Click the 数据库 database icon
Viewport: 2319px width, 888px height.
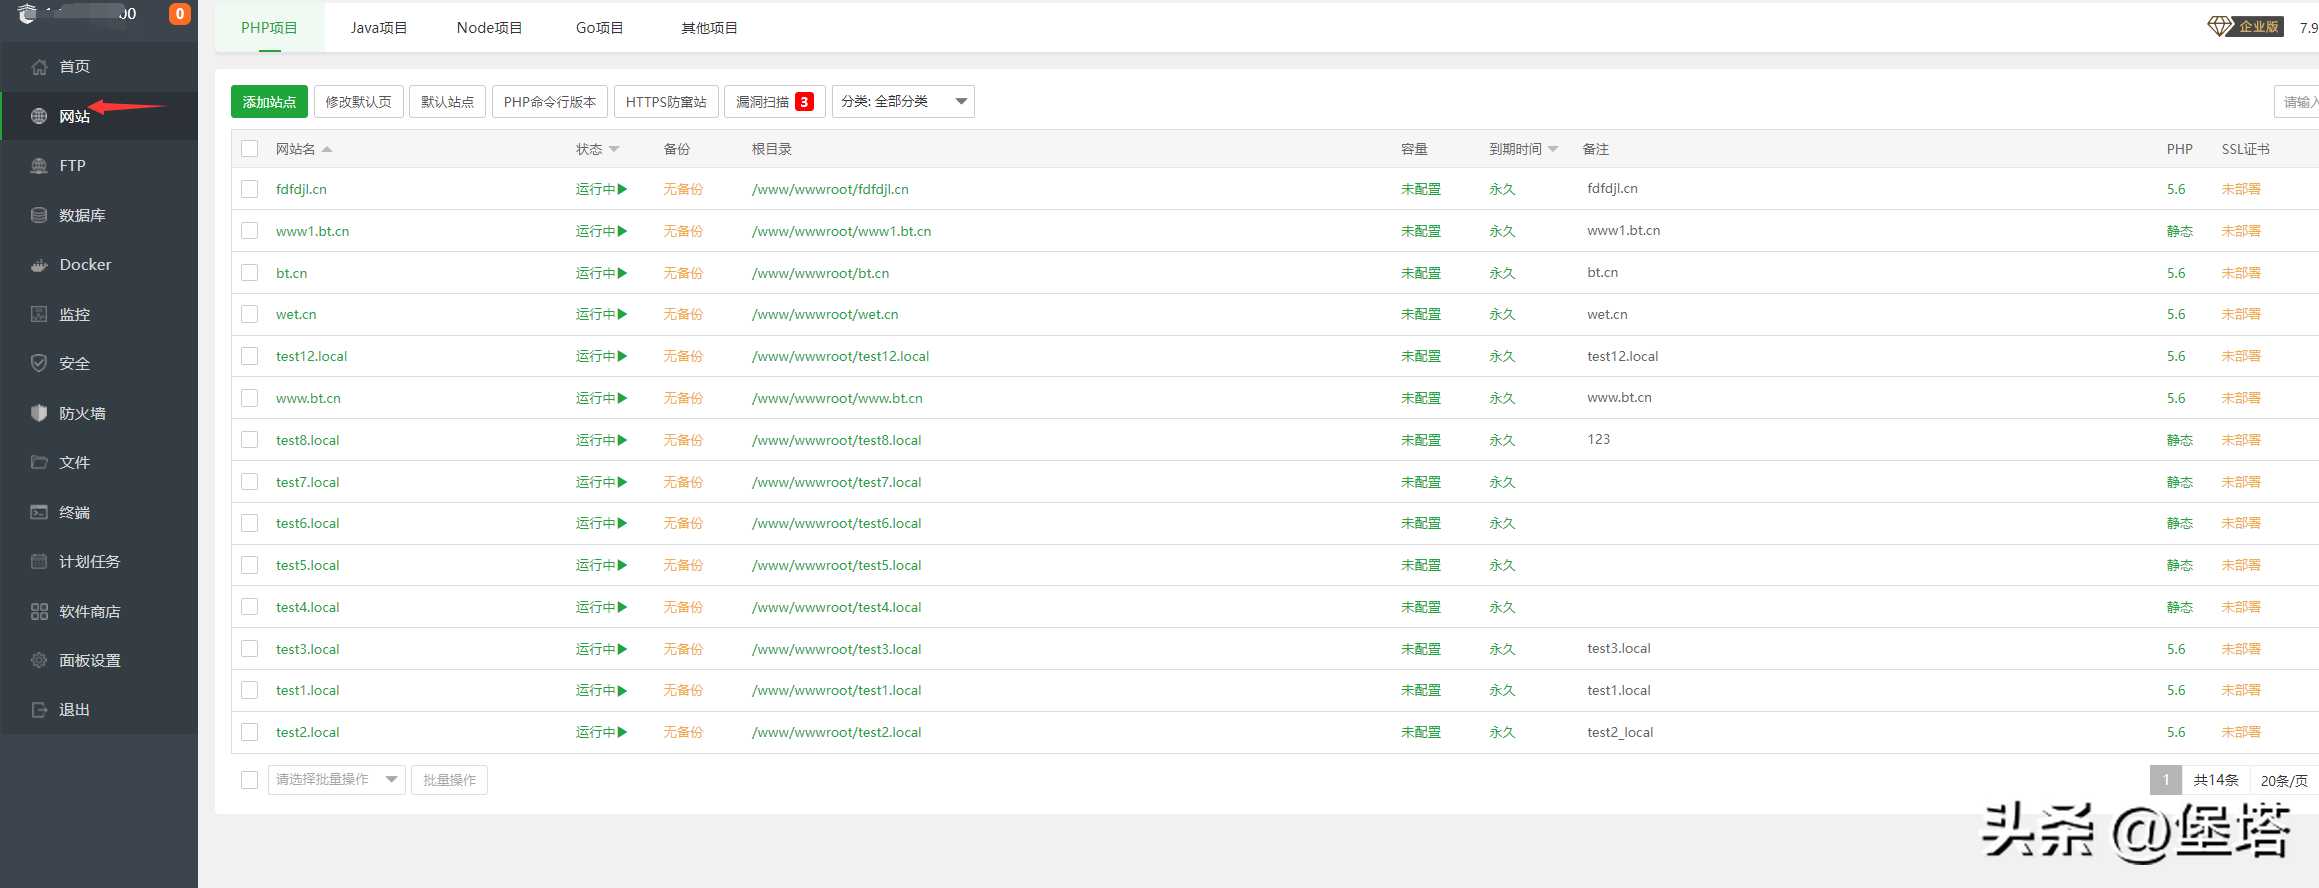(39, 215)
